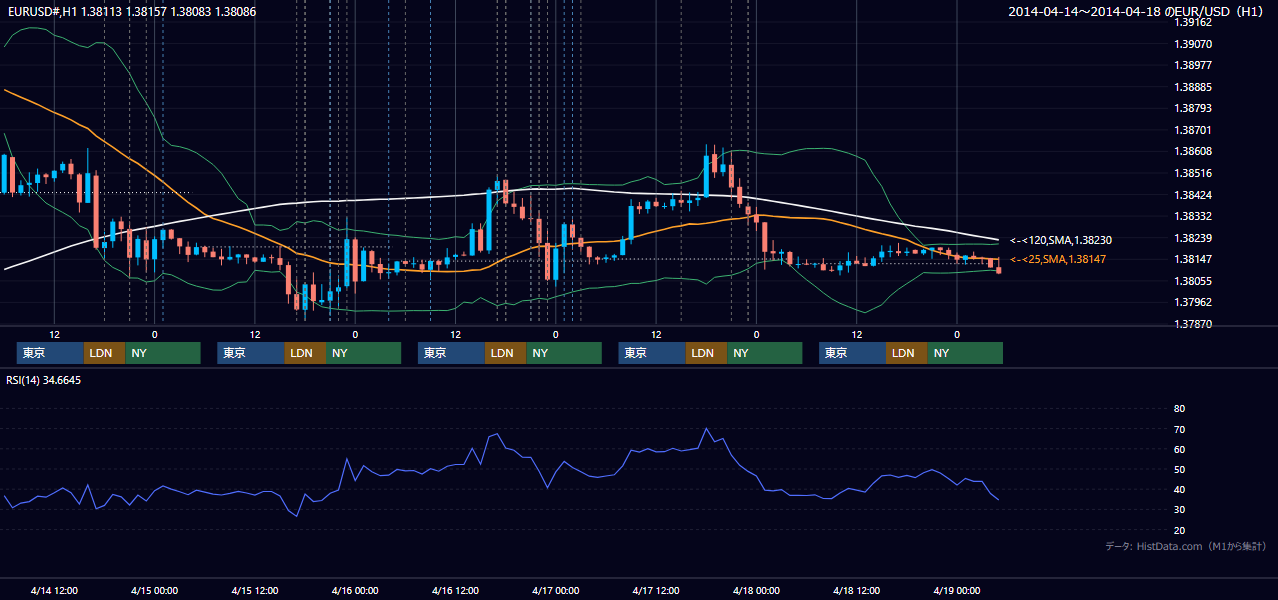Click price axis value 1.38608

pos(1193,151)
